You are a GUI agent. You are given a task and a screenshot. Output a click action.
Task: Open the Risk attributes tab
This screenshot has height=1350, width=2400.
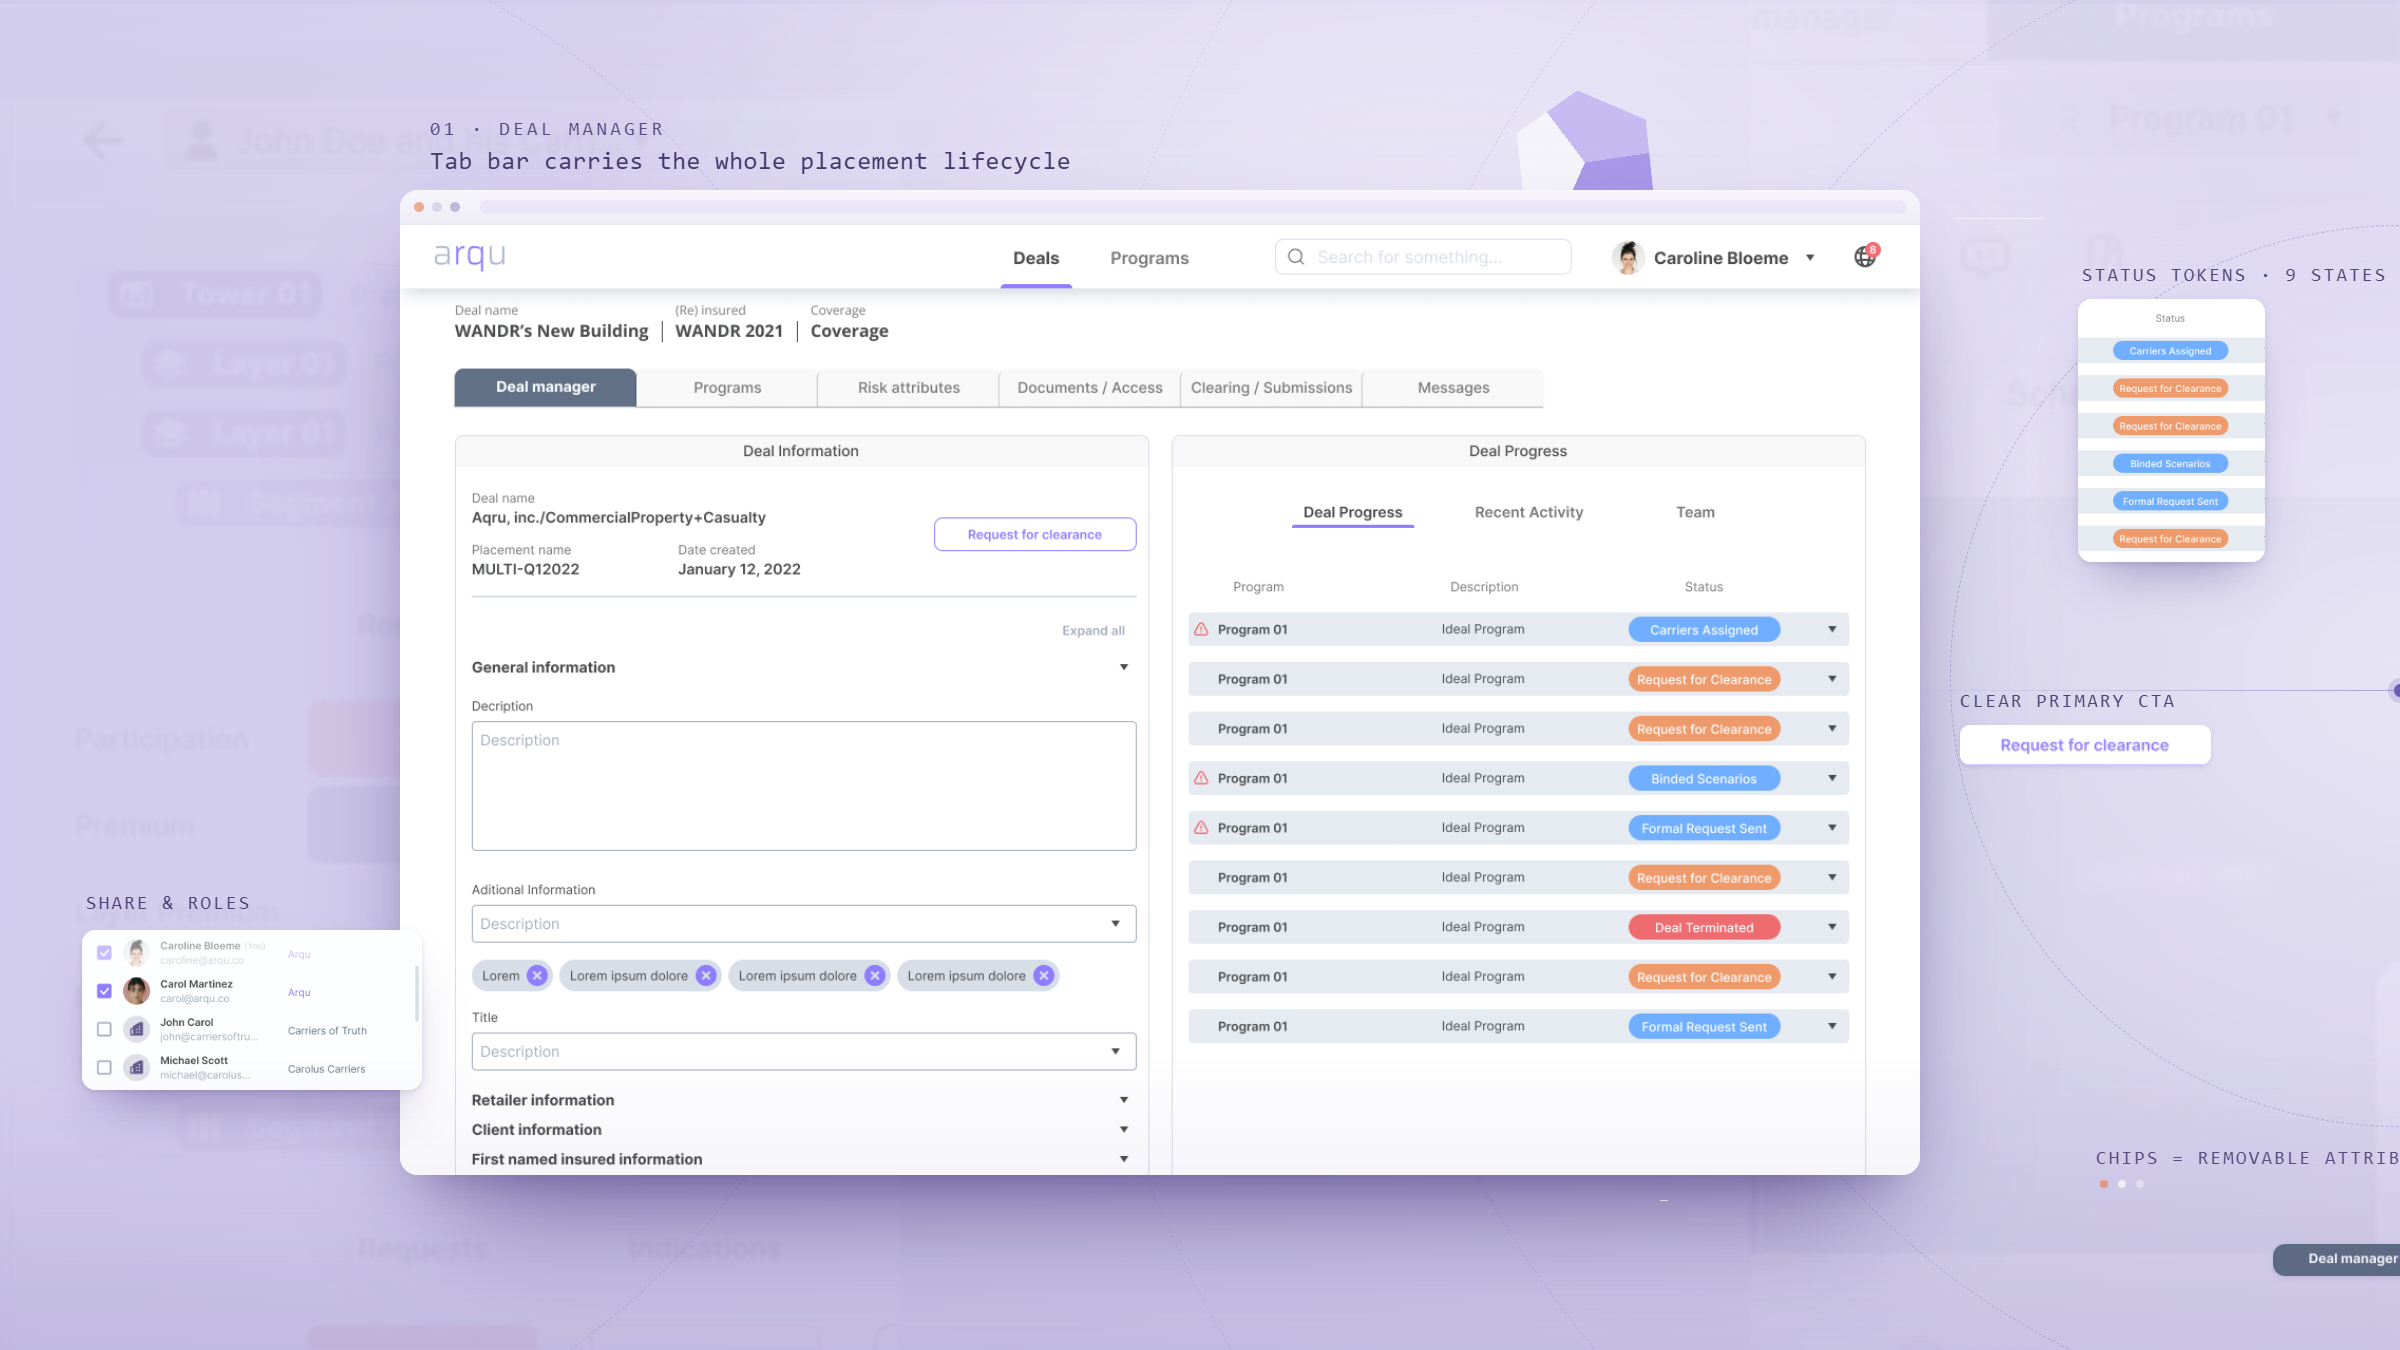tap(908, 387)
